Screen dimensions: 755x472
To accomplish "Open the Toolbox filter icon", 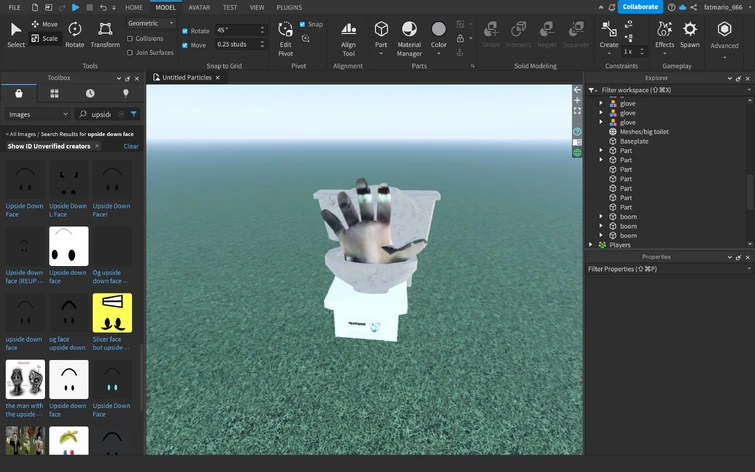I will [134, 114].
